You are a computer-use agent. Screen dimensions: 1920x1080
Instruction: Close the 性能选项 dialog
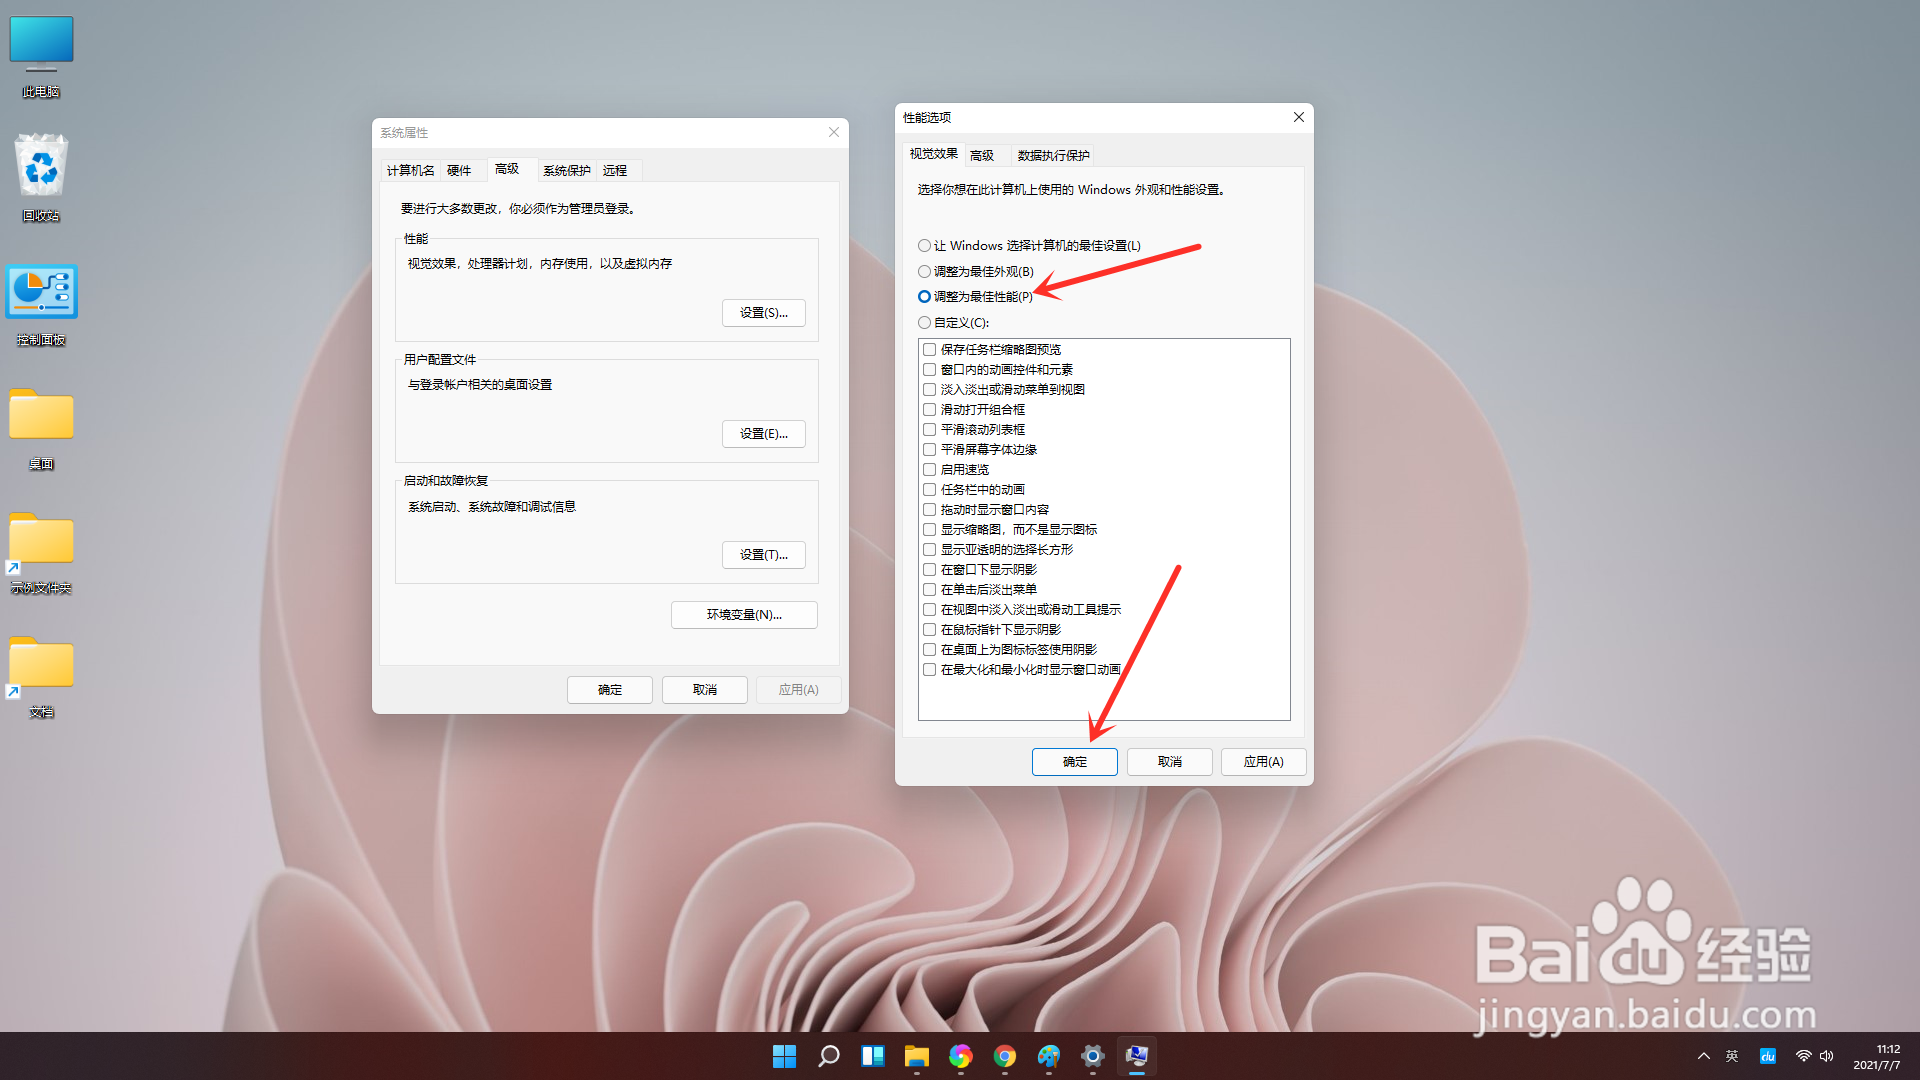[x=1298, y=117]
